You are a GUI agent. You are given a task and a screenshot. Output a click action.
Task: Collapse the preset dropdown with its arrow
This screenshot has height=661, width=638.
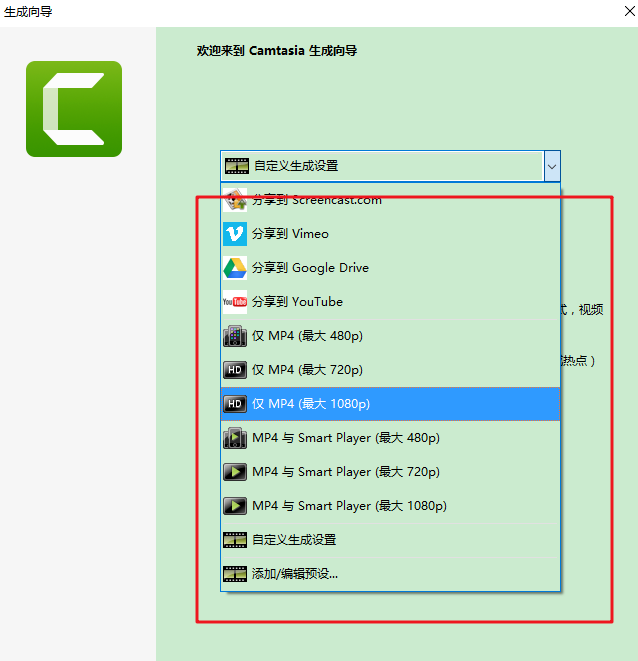pos(552,166)
